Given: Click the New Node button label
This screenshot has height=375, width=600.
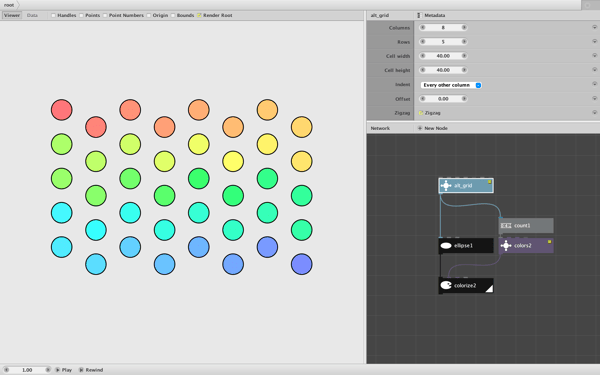Looking at the screenshot, I should coord(436,128).
